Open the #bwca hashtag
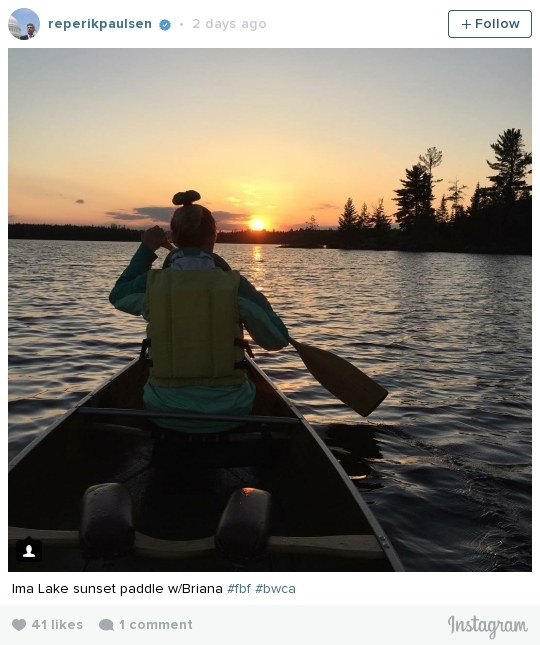 click(275, 589)
